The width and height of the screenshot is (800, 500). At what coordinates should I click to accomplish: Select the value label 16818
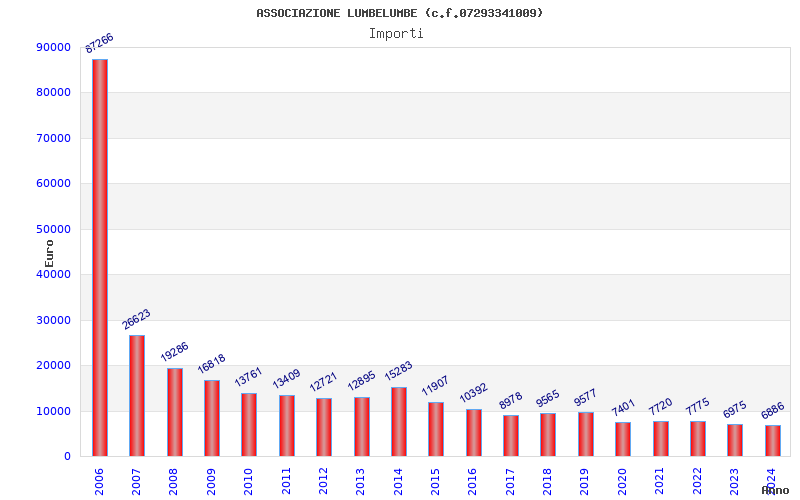[x=212, y=364]
